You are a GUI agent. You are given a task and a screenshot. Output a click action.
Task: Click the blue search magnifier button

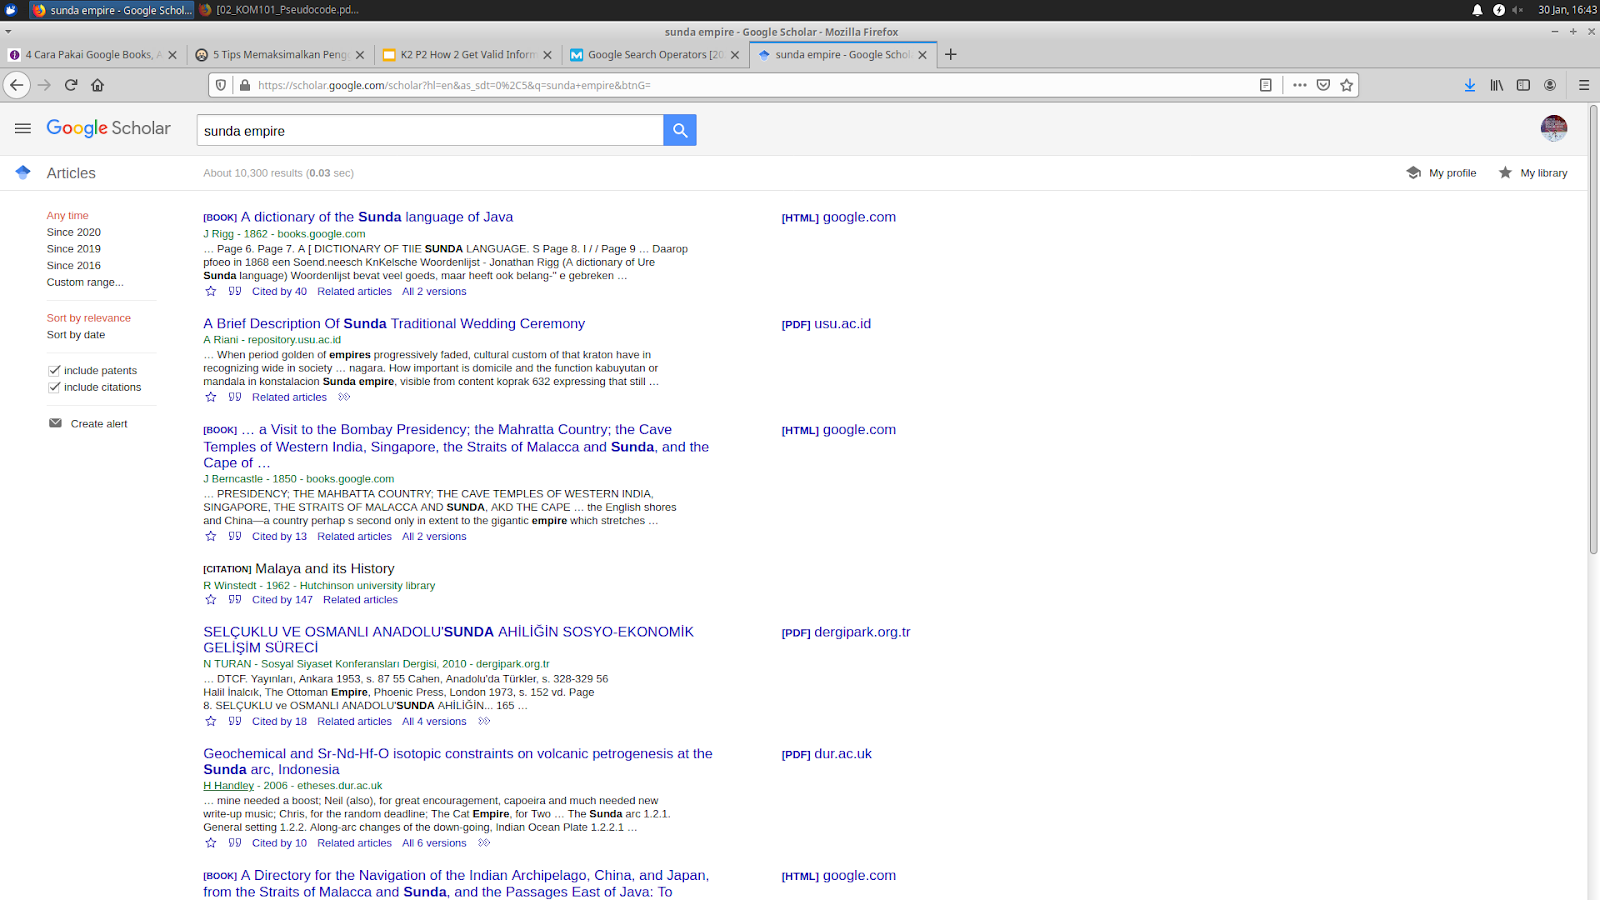tap(680, 130)
